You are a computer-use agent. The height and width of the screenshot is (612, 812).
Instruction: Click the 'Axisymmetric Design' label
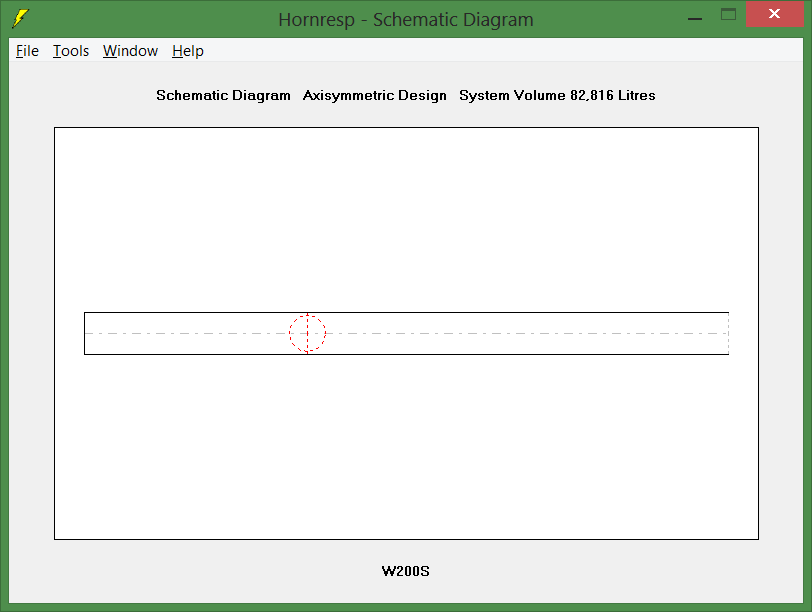tap(374, 95)
